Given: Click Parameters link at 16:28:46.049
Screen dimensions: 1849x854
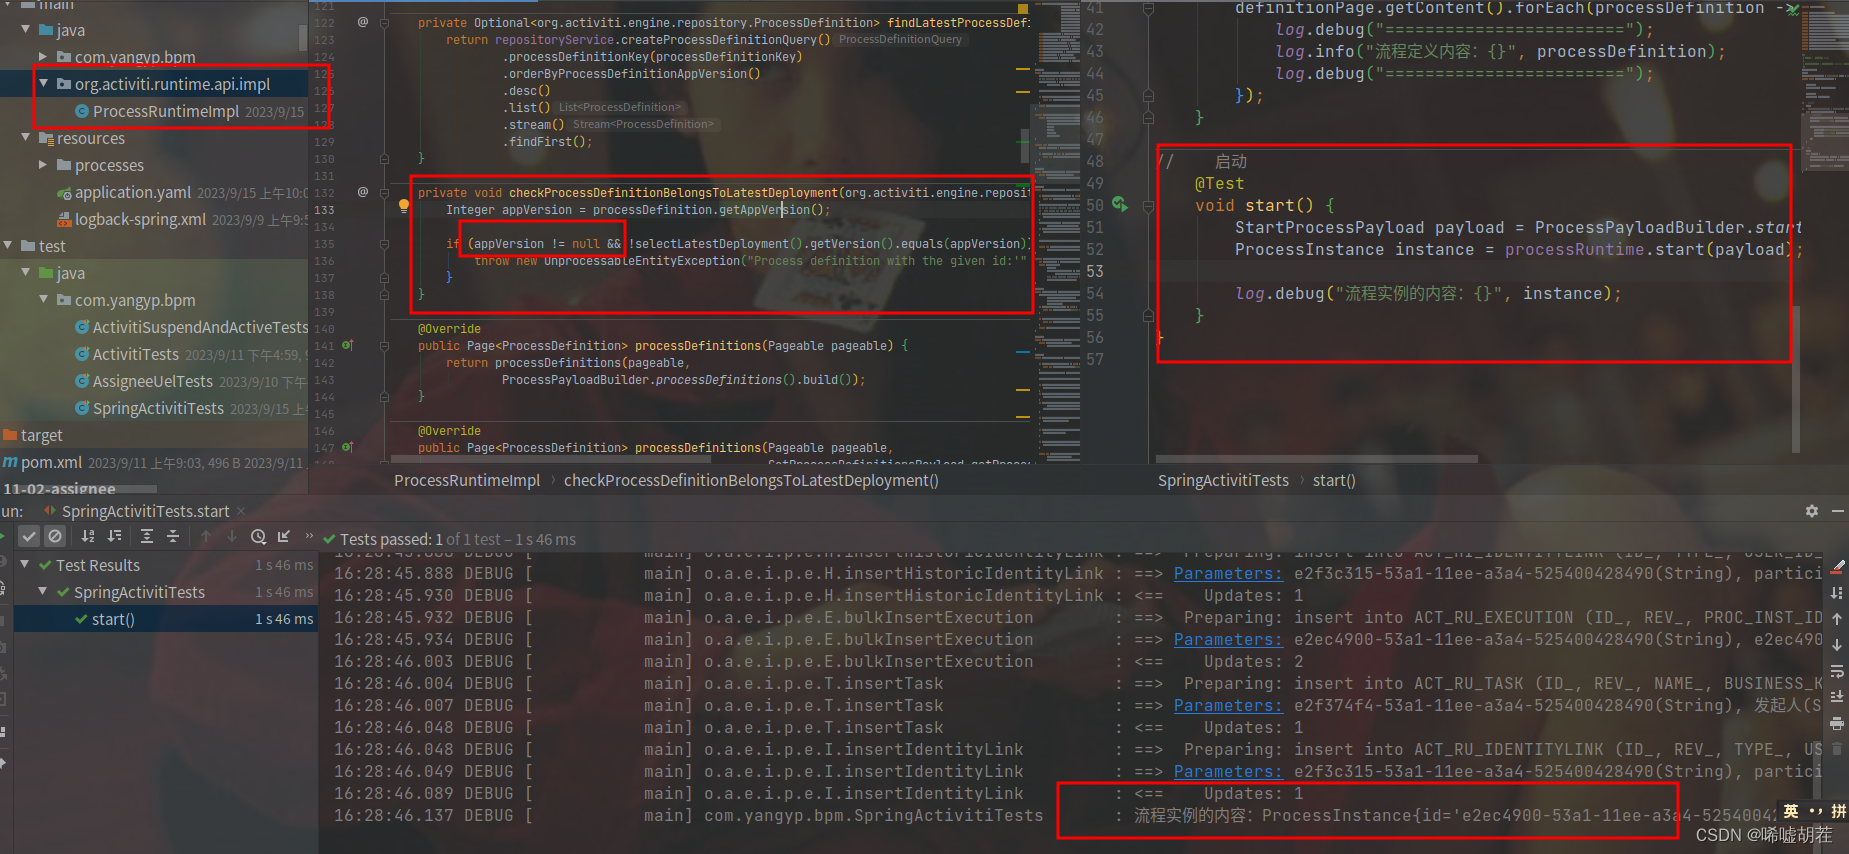Looking at the screenshot, I should (1228, 771).
